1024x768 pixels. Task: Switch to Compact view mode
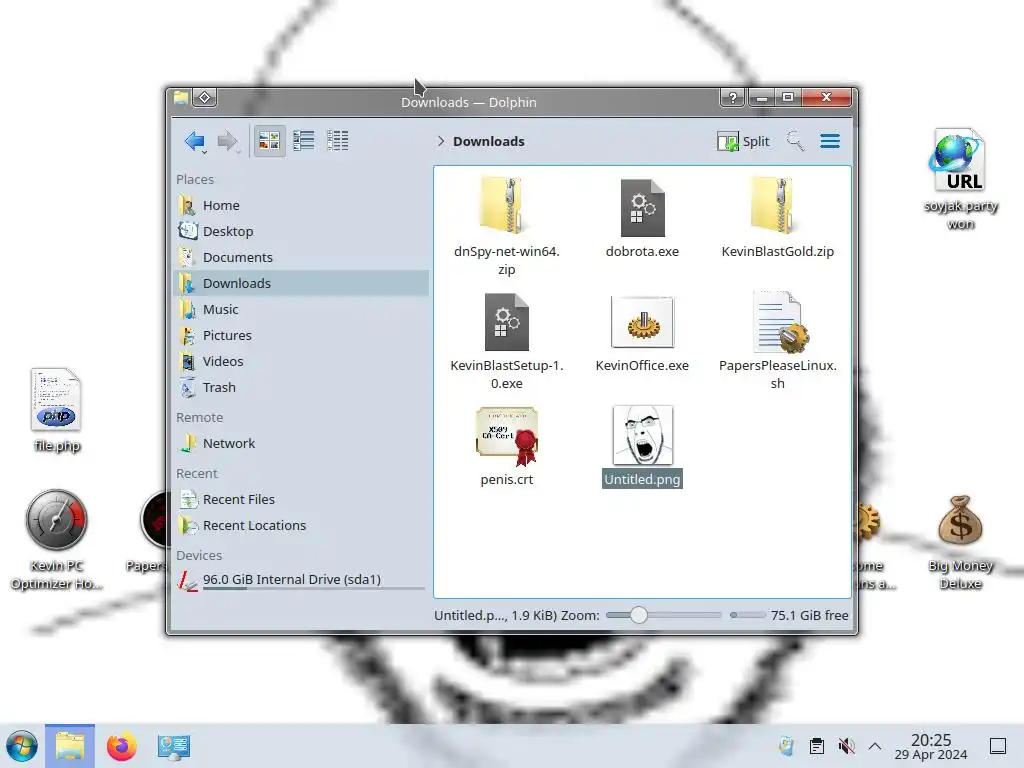[304, 140]
